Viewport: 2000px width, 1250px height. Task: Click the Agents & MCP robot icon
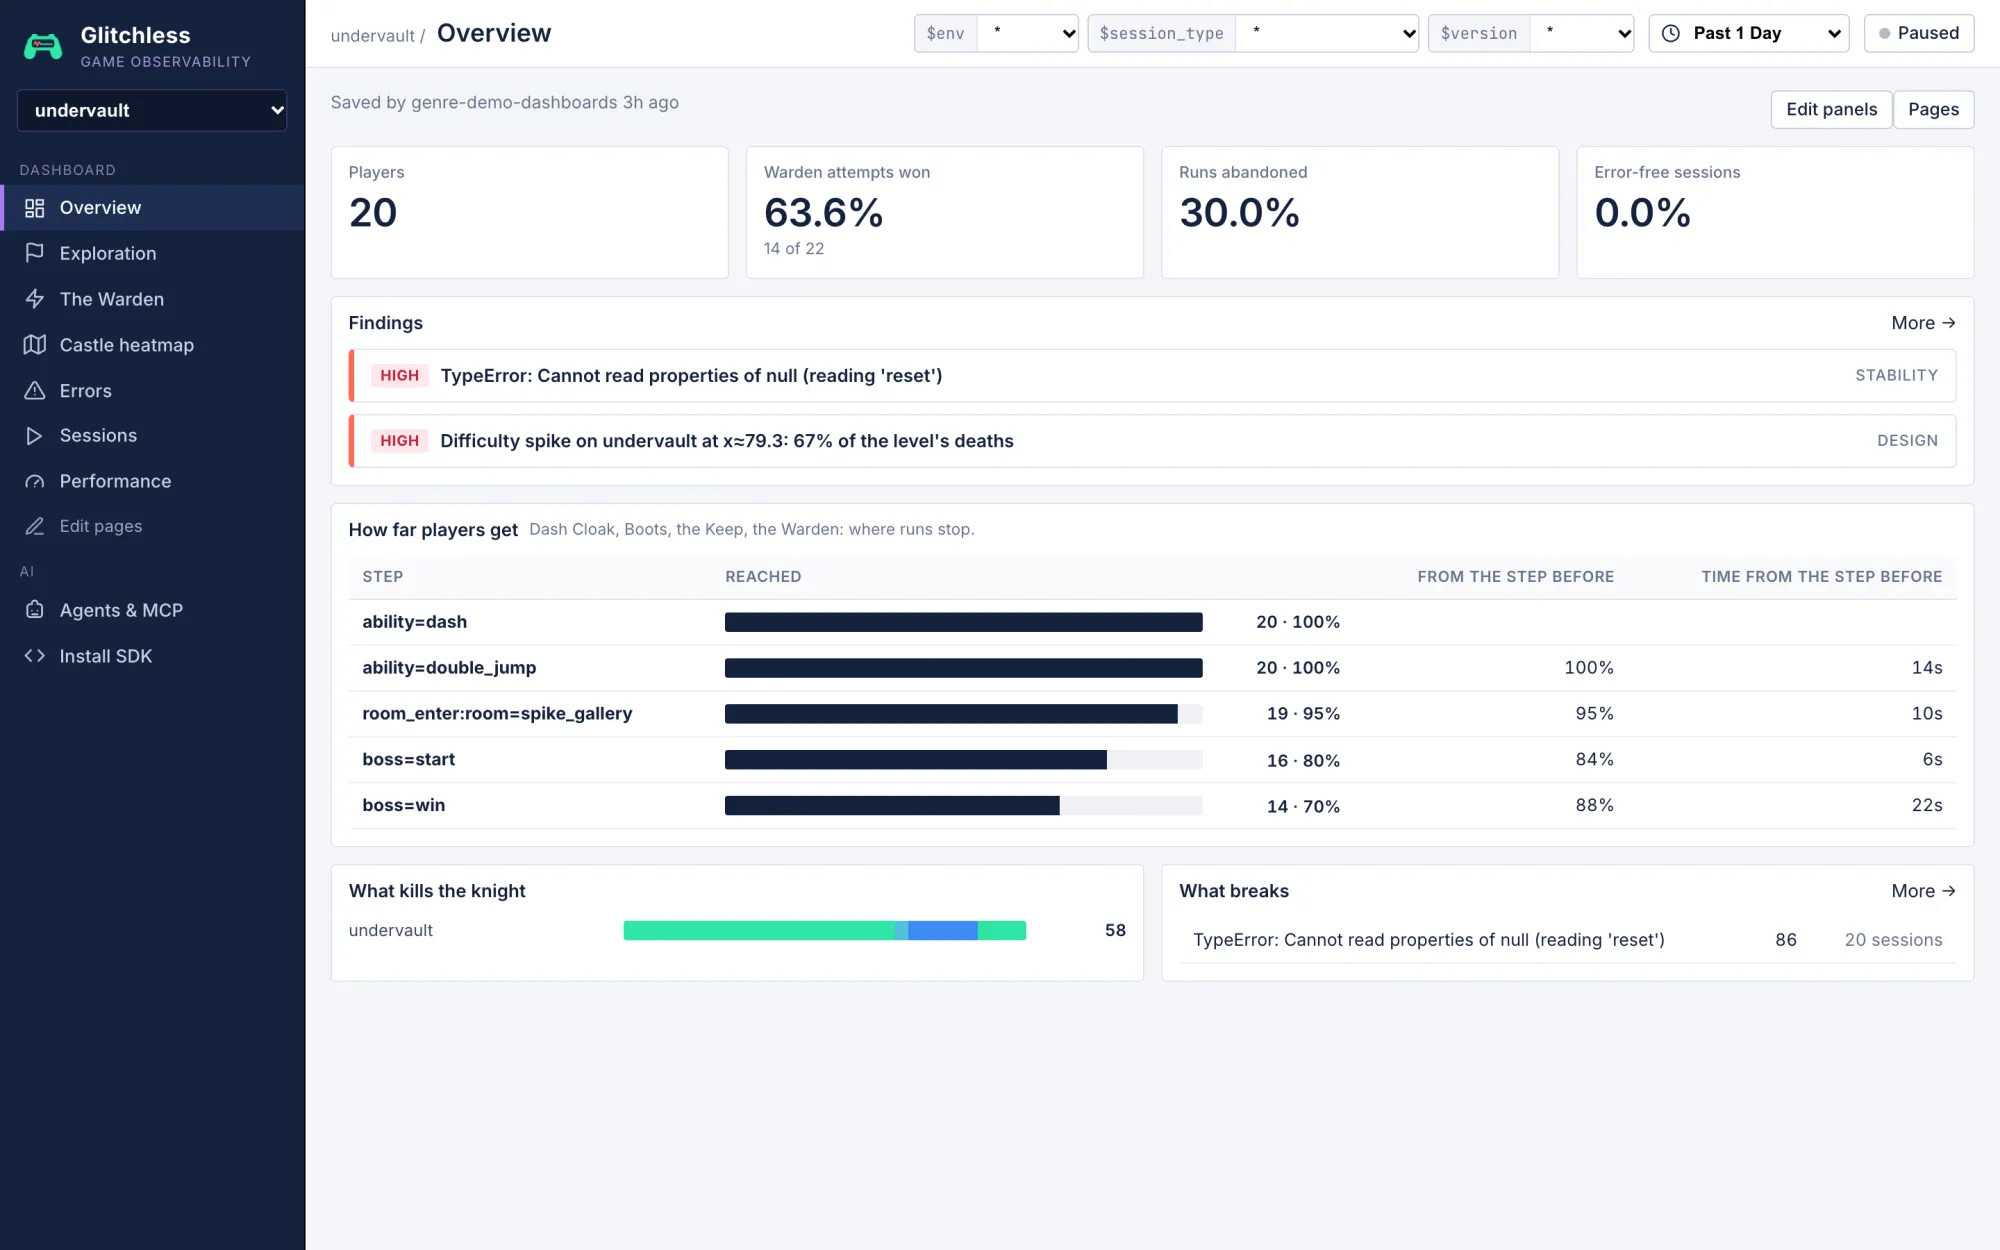35,610
